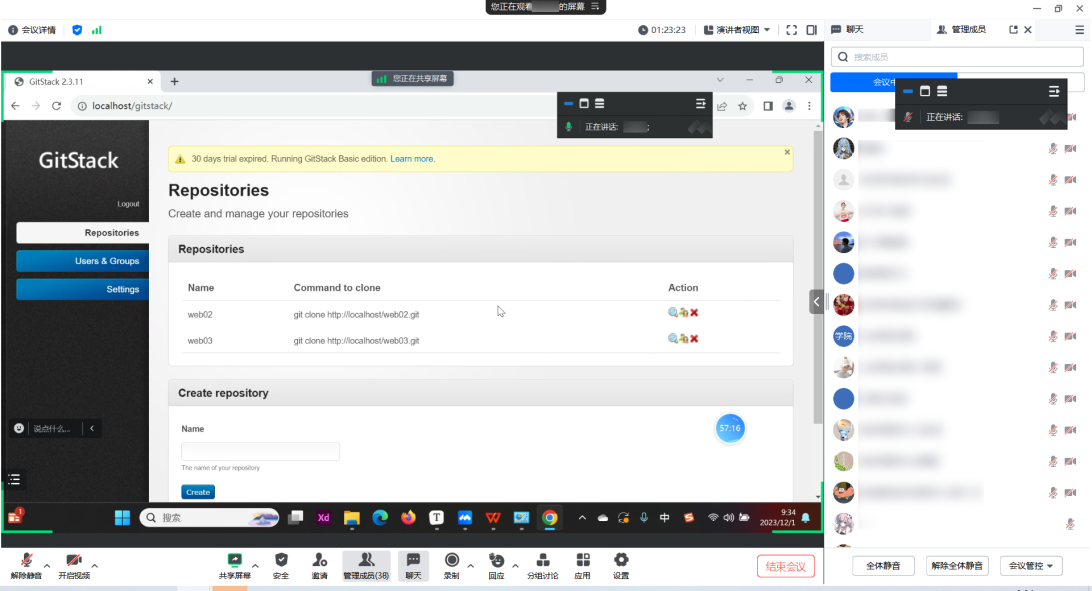
Task: Click the Windows Start button
Action: [123, 517]
